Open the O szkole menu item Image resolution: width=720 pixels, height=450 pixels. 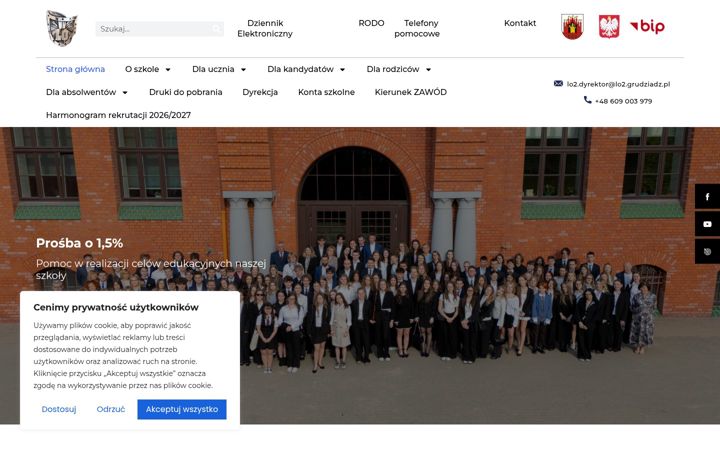click(x=142, y=69)
